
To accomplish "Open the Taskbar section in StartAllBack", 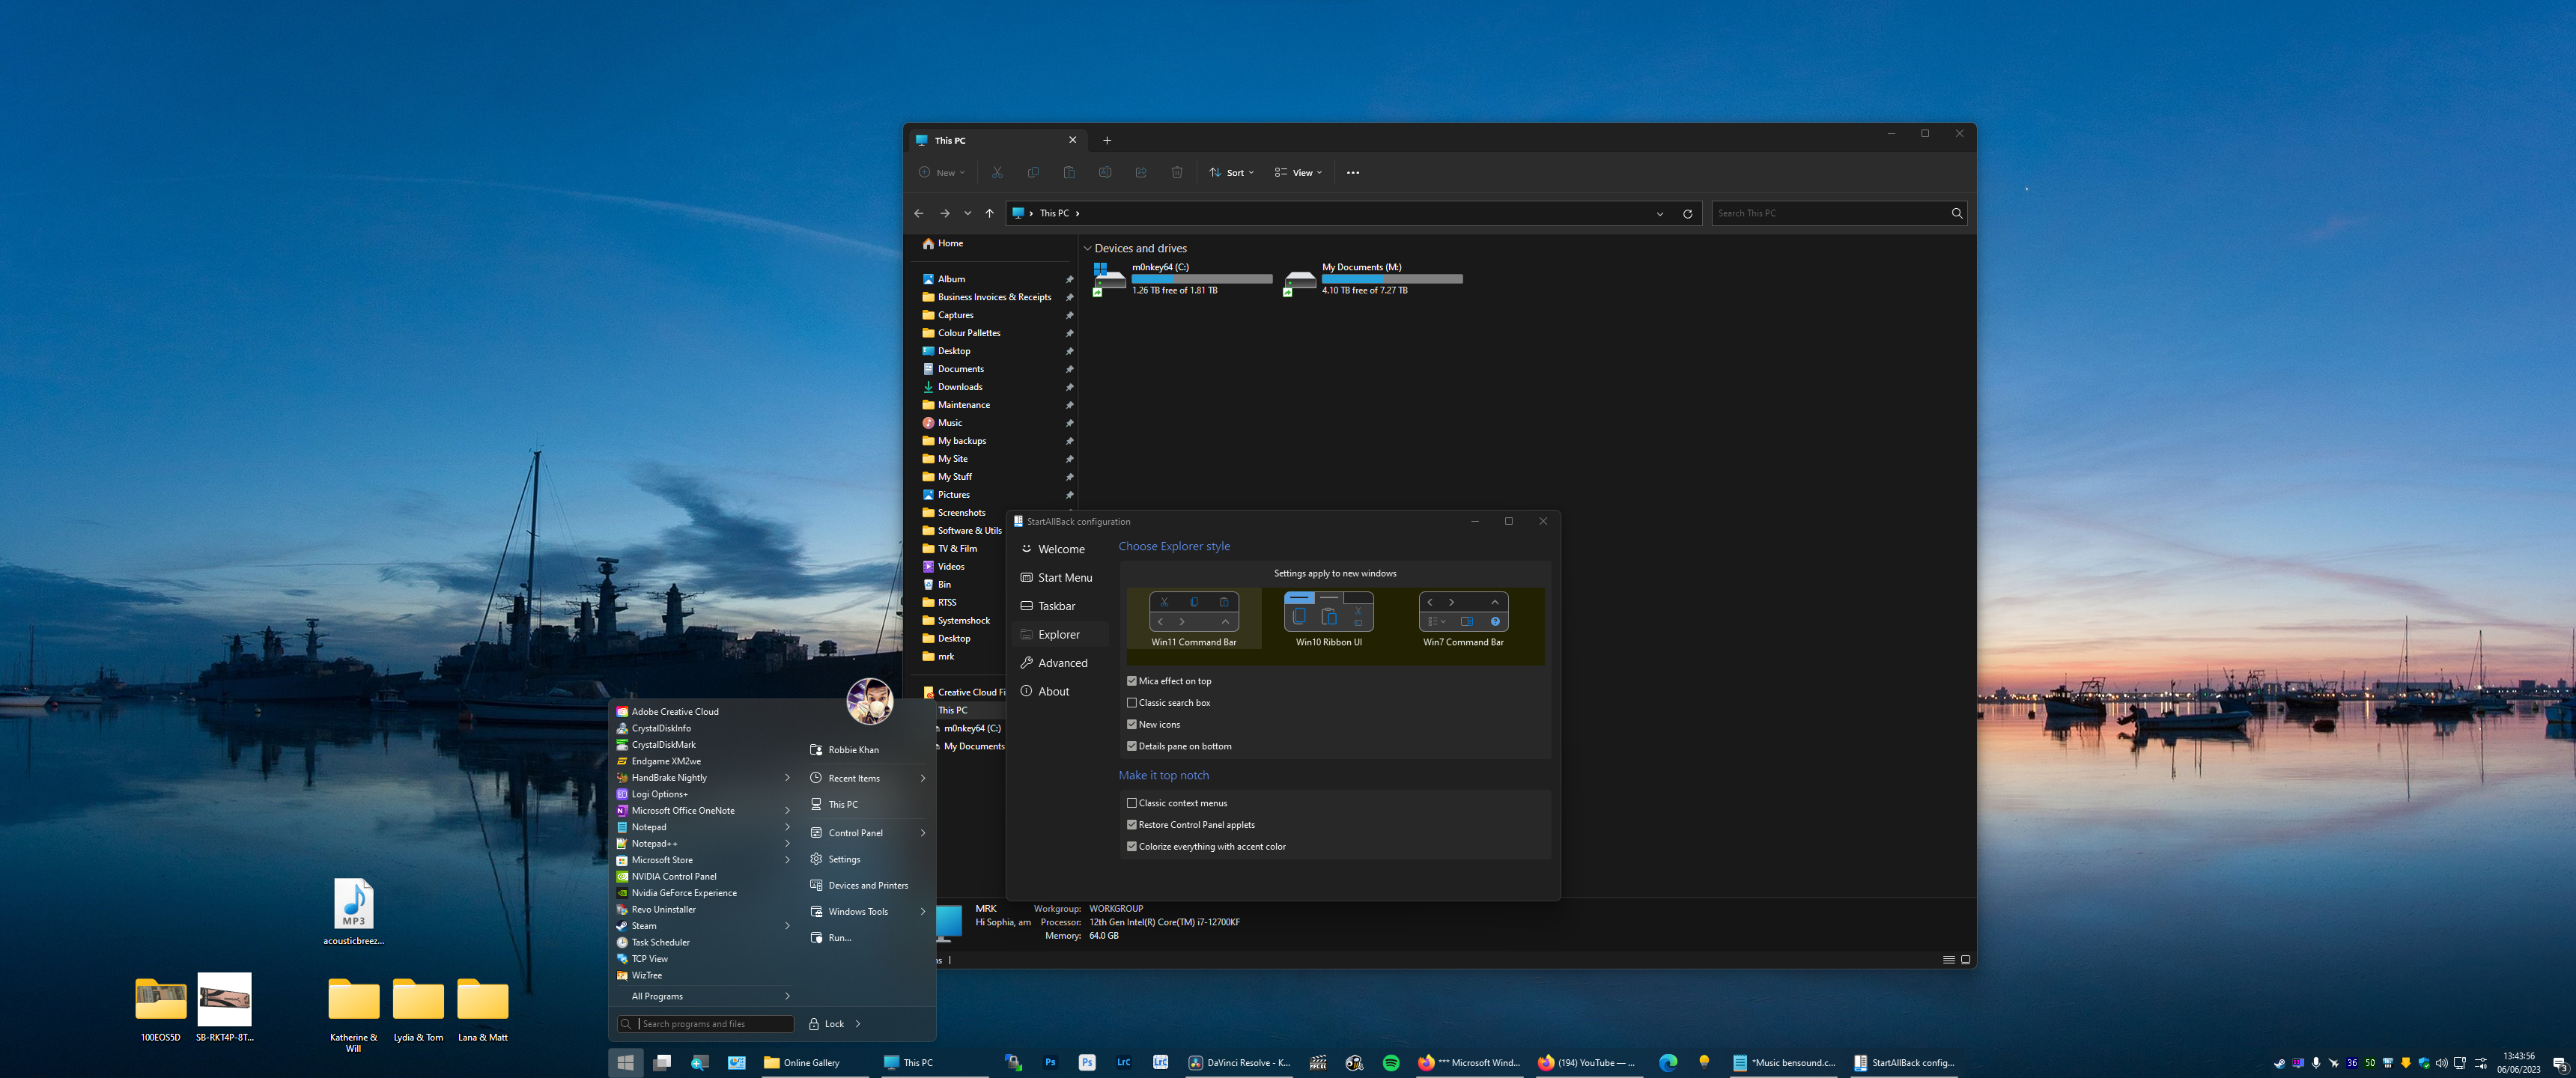I will [x=1056, y=606].
